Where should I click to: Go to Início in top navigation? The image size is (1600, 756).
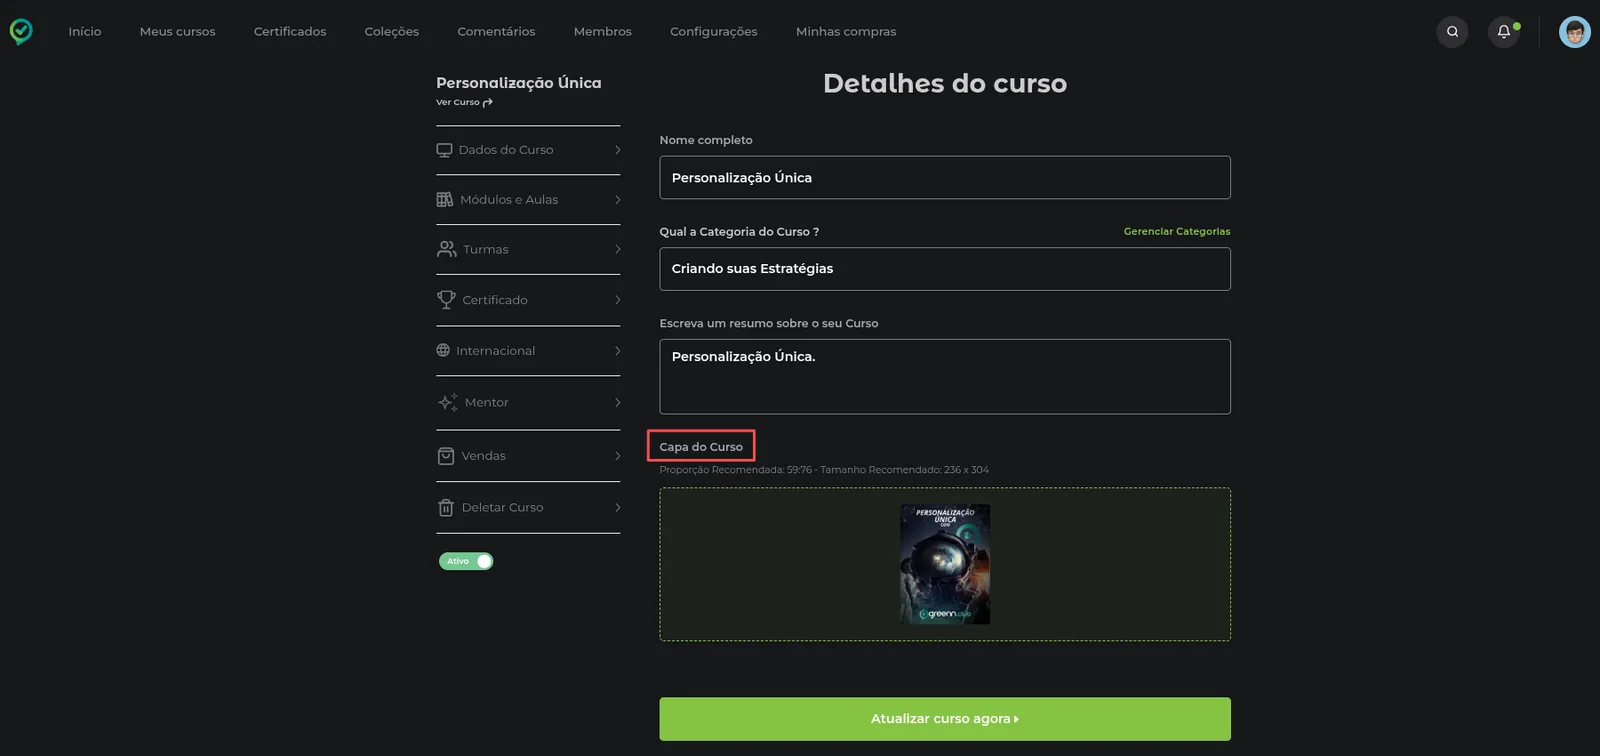pos(85,32)
